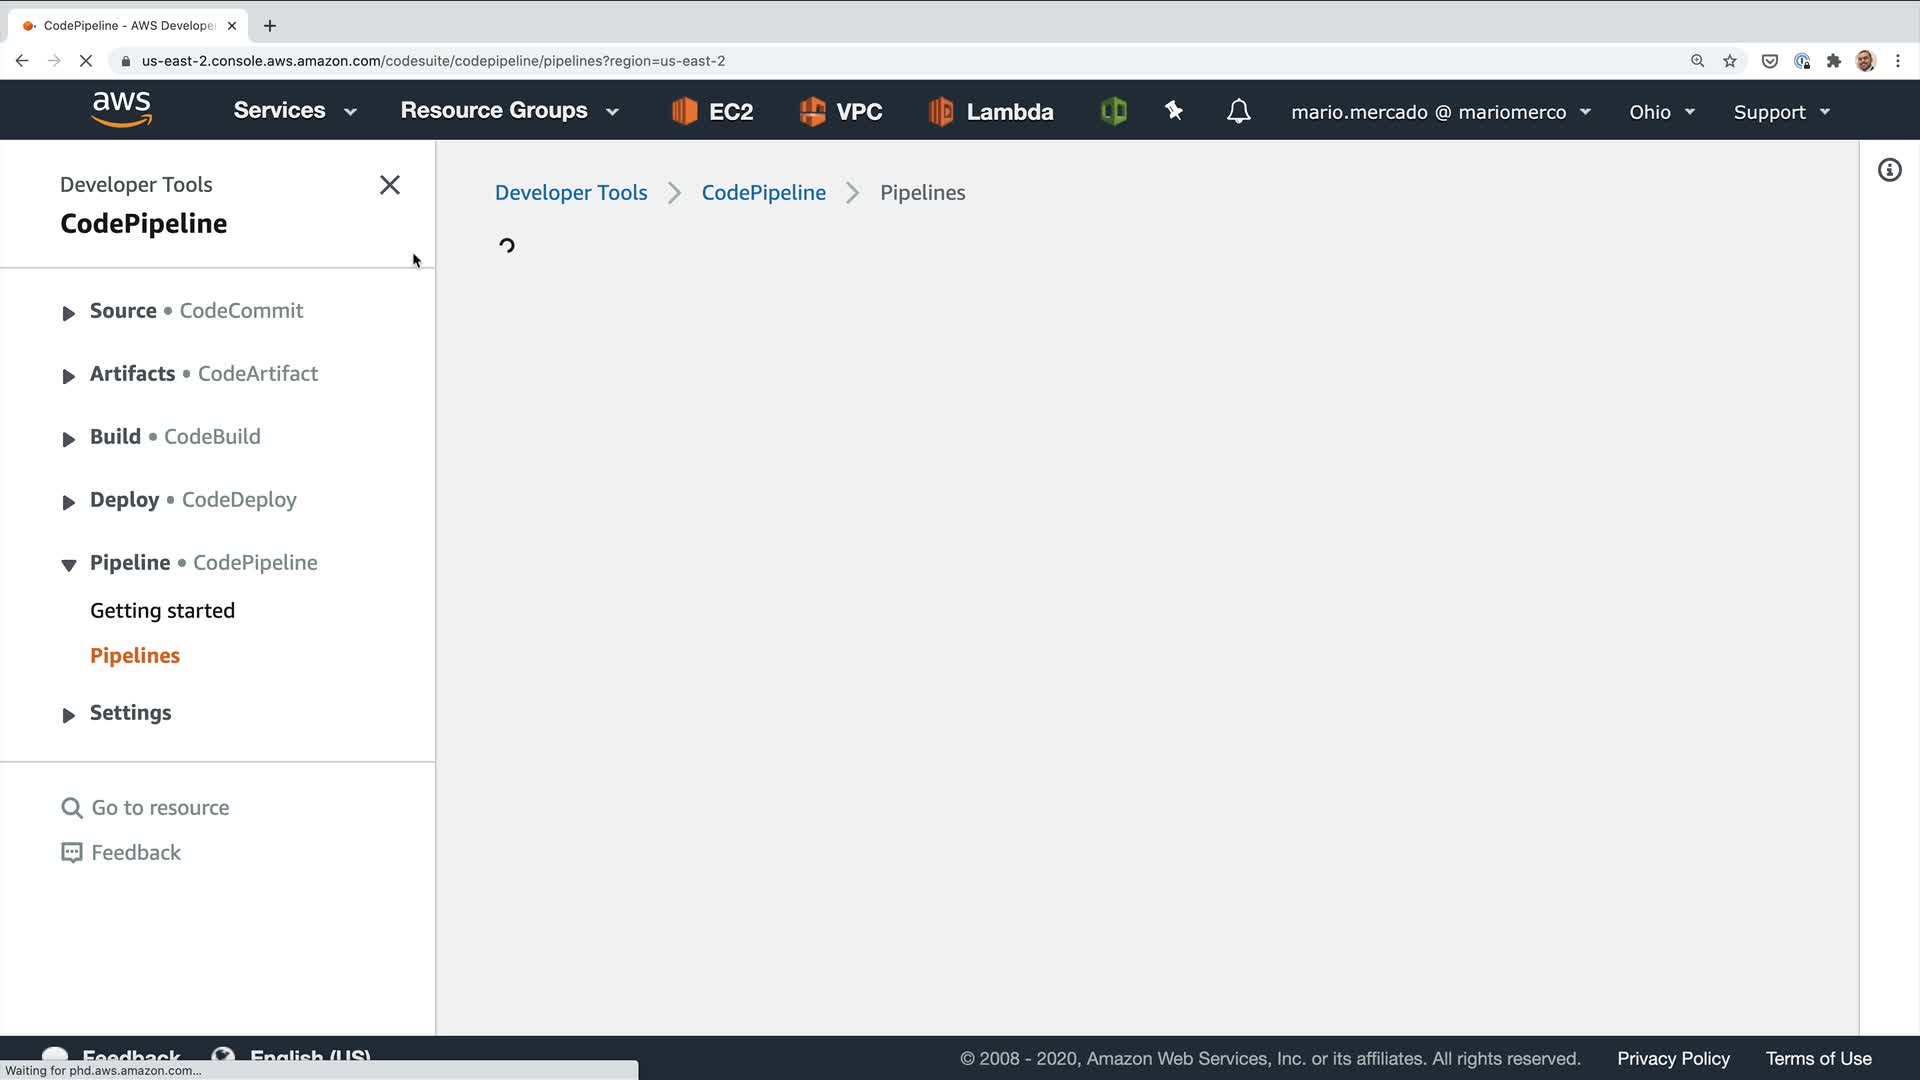Open the notifications bell
Screen dimensions: 1920x1080
pos(1238,111)
